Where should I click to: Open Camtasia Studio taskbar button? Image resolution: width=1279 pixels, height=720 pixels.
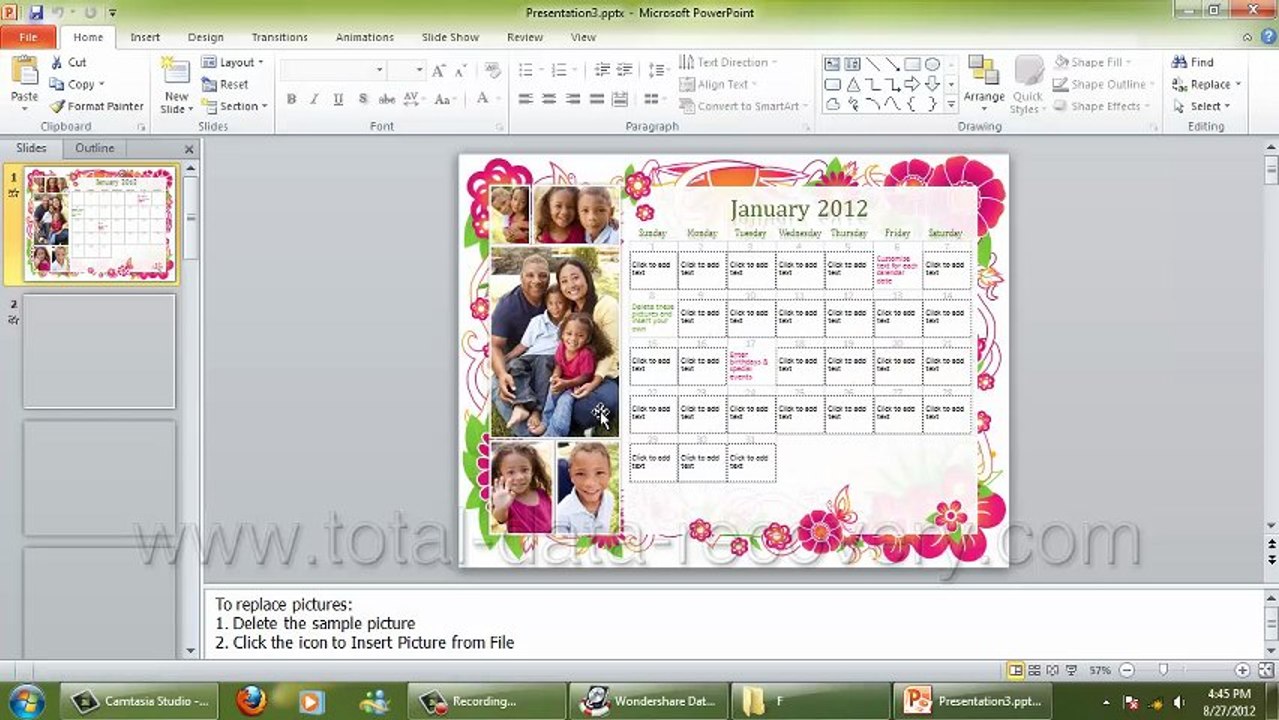pyautogui.click(x=139, y=701)
